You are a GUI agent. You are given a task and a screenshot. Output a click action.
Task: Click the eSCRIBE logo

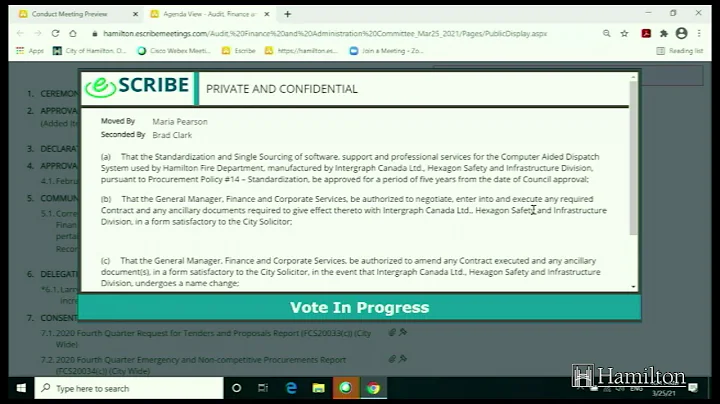(x=137, y=86)
